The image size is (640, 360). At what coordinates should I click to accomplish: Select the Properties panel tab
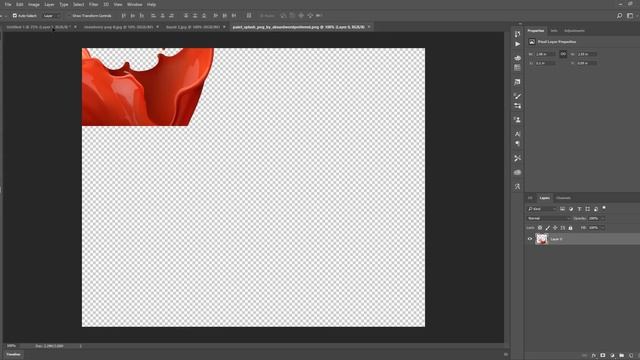click(536, 31)
